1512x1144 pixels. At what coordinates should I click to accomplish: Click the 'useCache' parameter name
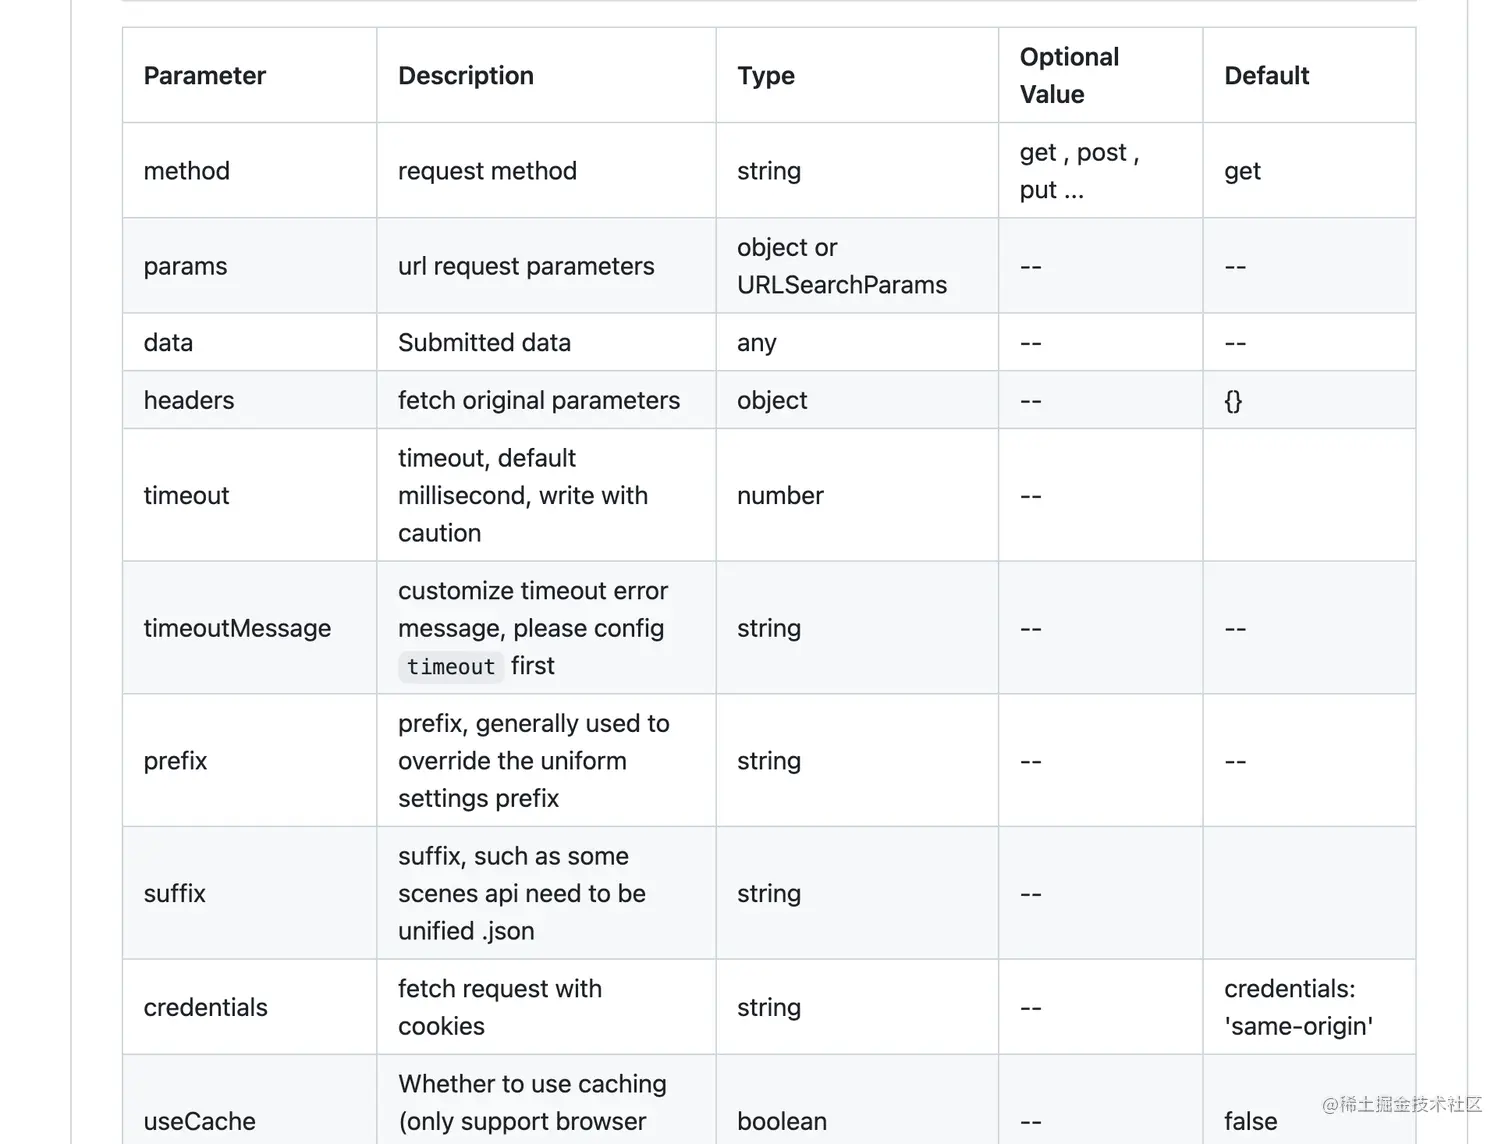pyautogui.click(x=200, y=1121)
